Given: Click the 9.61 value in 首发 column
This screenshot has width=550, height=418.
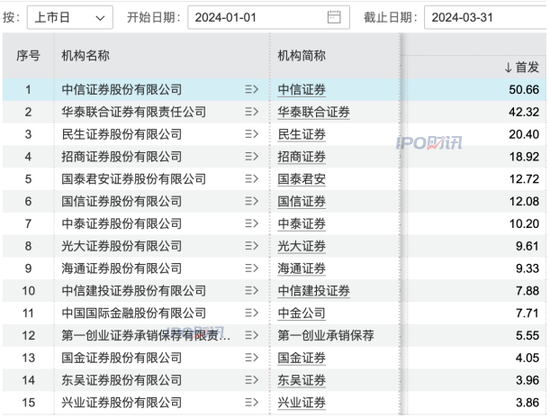Looking at the screenshot, I should coord(527,246).
